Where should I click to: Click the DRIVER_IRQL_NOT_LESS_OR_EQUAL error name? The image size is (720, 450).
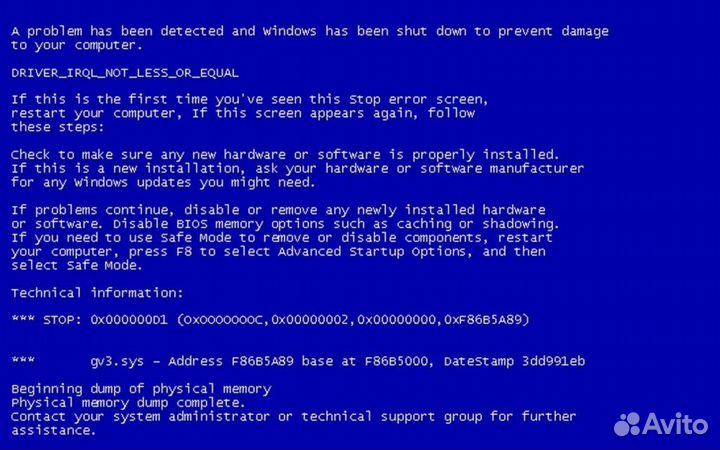pos(125,73)
